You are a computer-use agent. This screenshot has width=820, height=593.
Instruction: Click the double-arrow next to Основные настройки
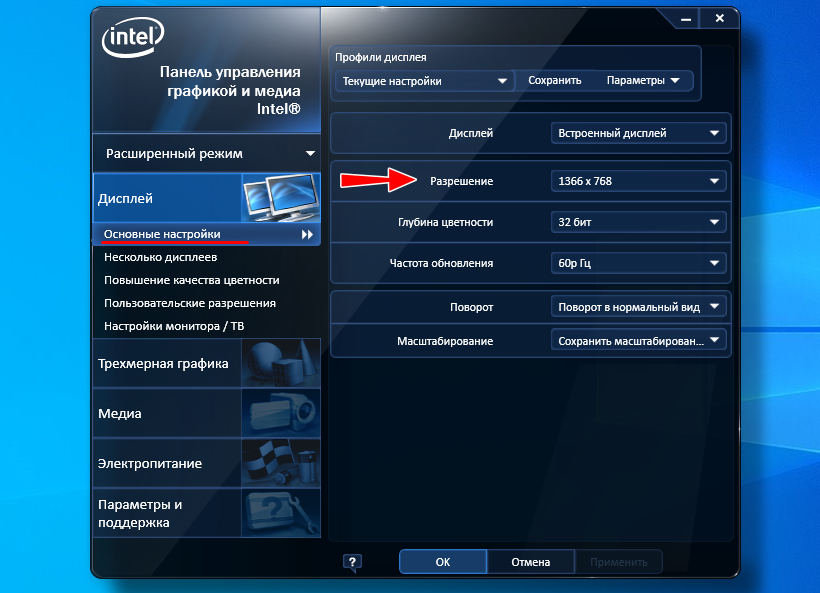click(x=308, y=235)
